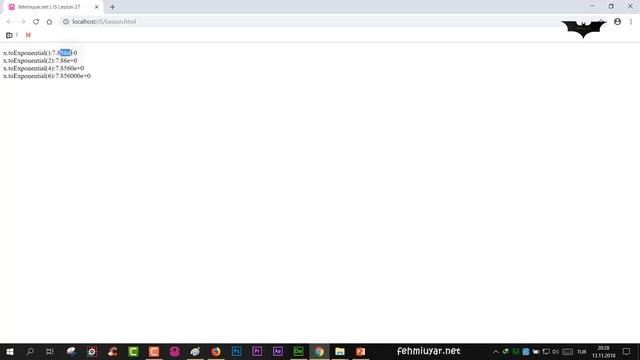Go forward in browser history
This screenshot has height=360, width=640.
(22, 22)
